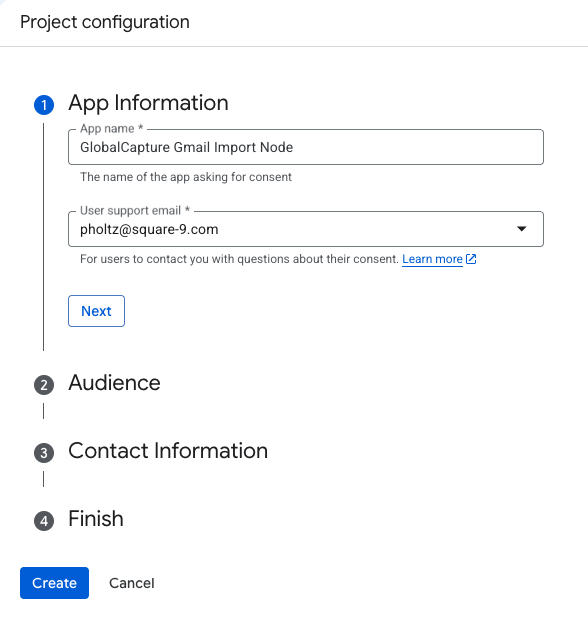
Task: Cancel the project configuration
Action: (x=132, y=583)
